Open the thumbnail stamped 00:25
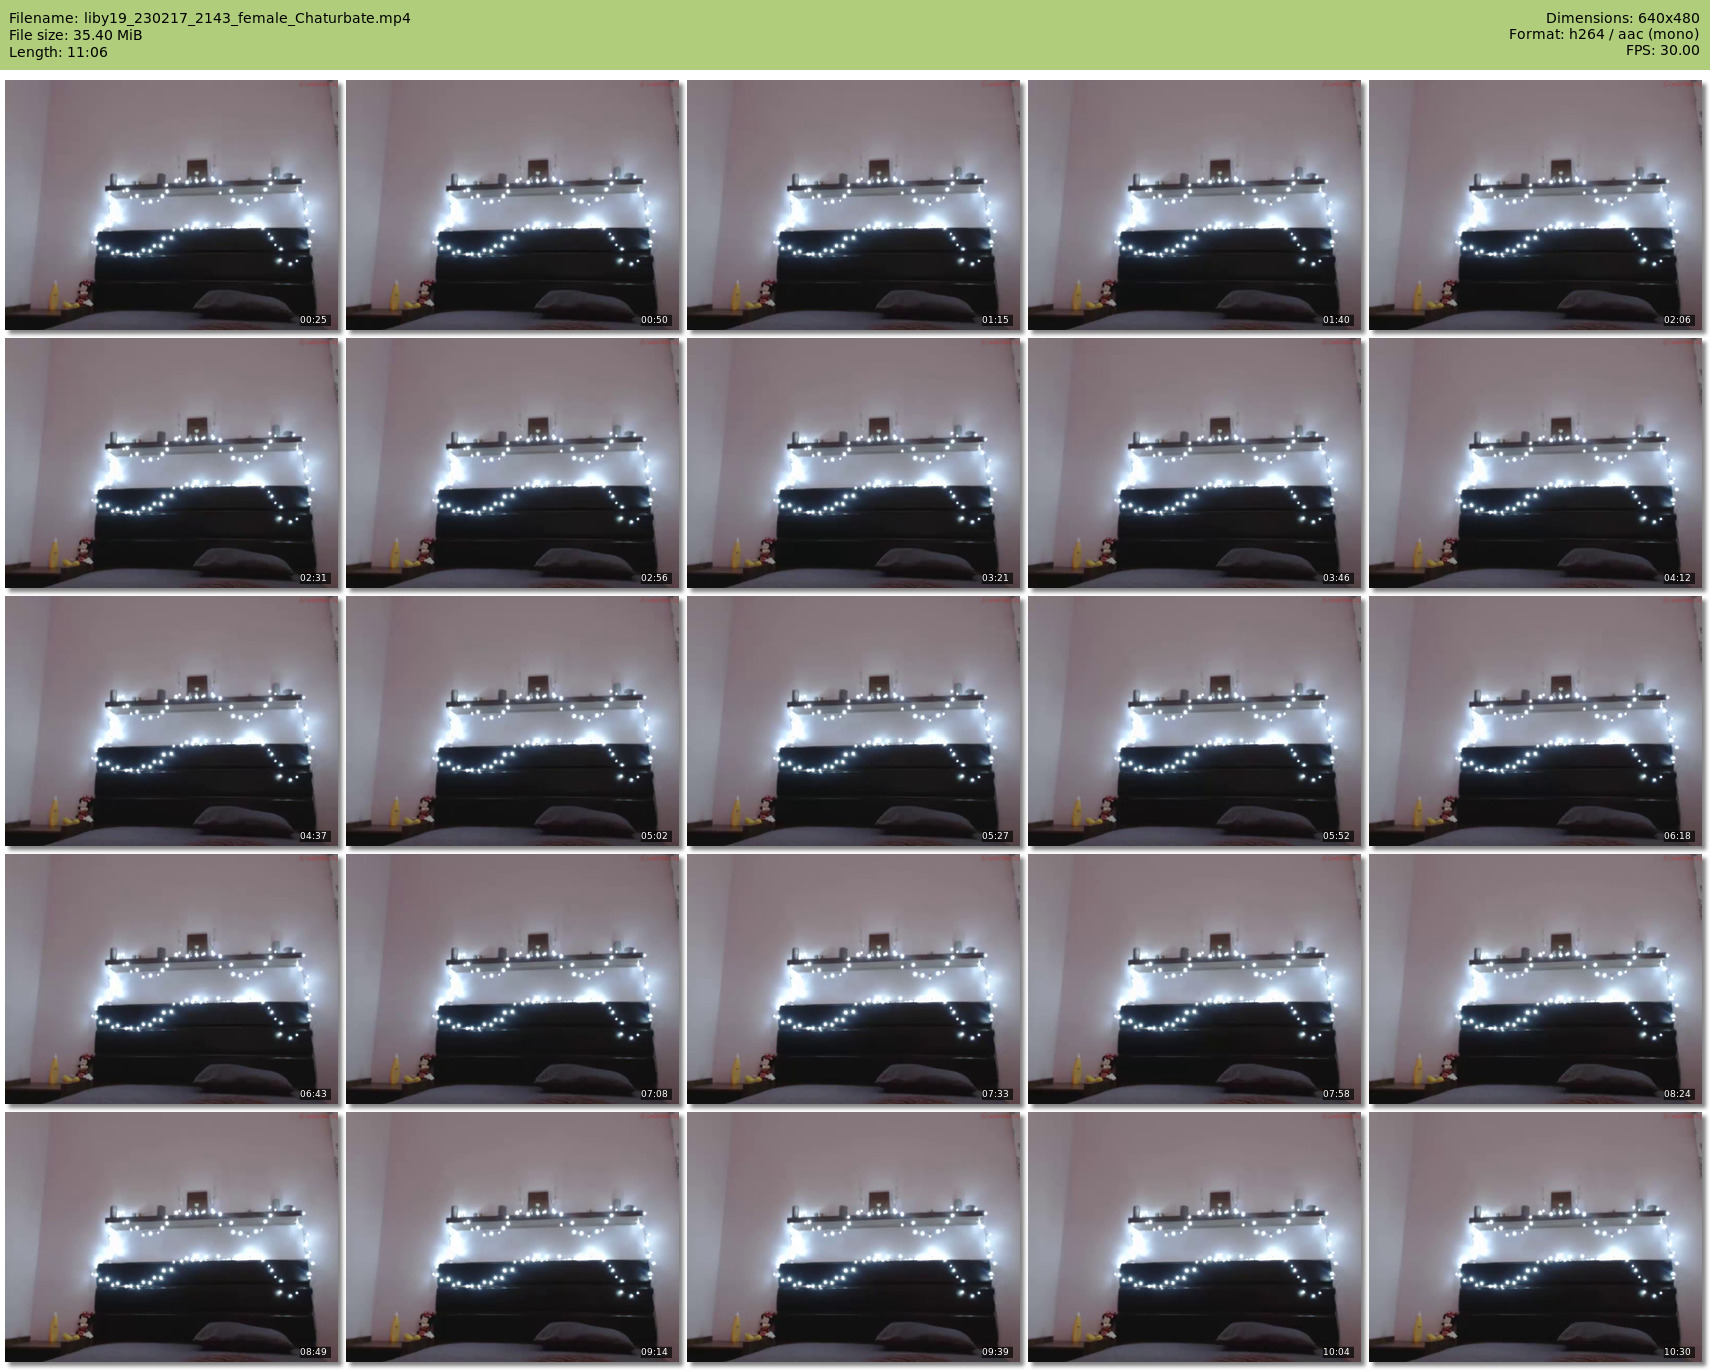Screen dimensions: 1710x1370 coord(171,205)
